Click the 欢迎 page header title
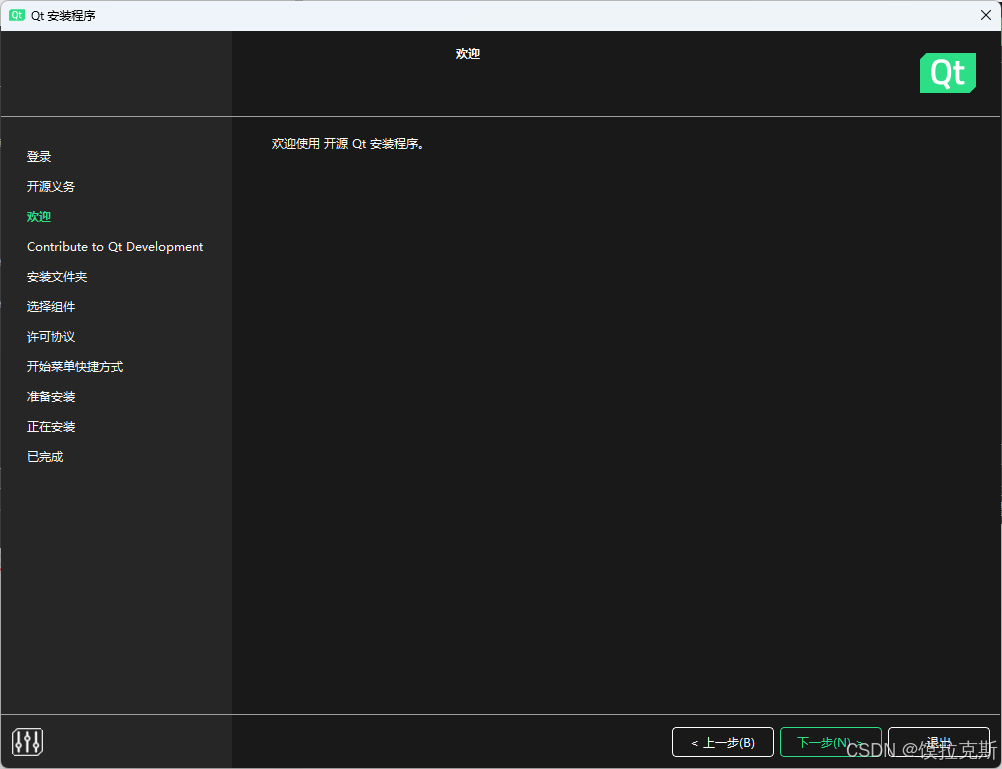 pyautogui.click(x=468, y=54)
